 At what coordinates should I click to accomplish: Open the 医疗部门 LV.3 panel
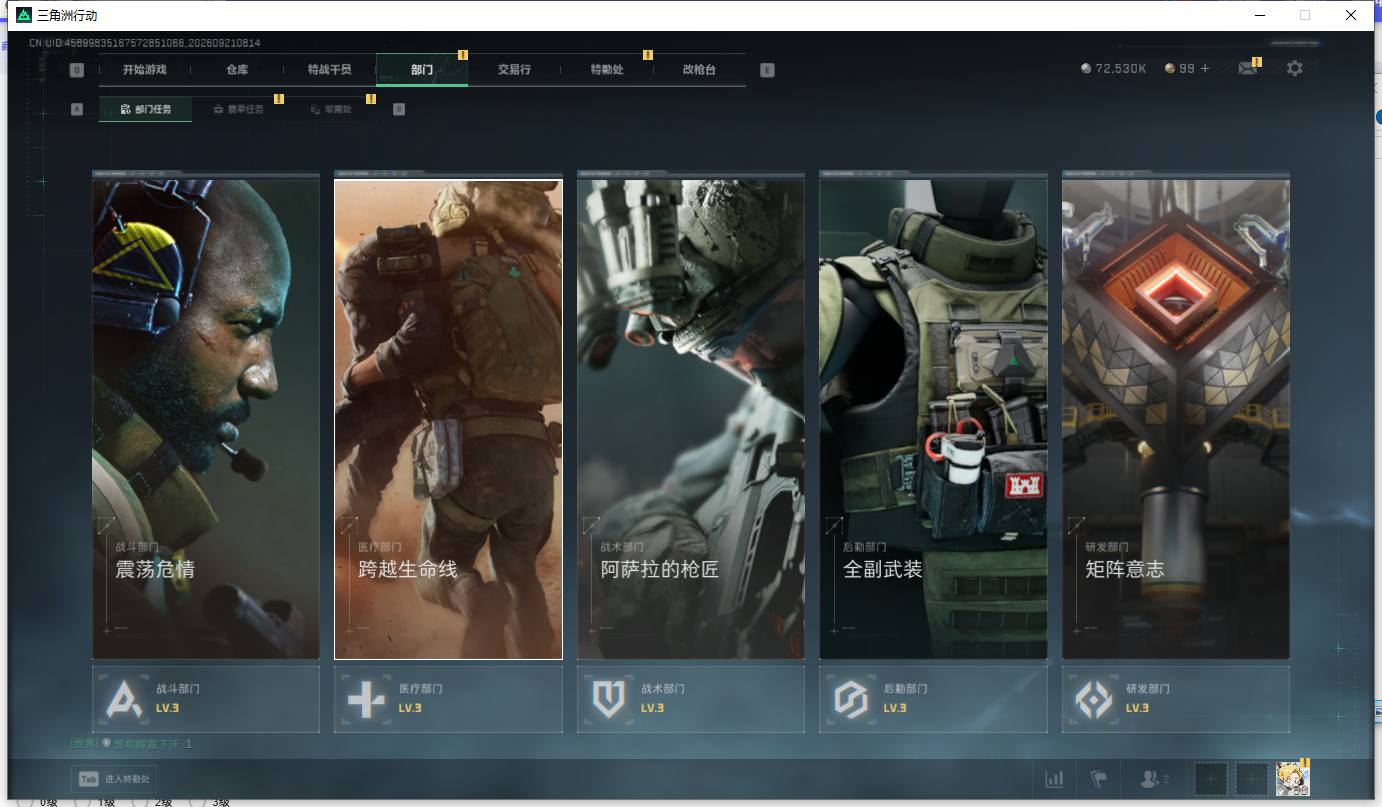tap(448, 699)
